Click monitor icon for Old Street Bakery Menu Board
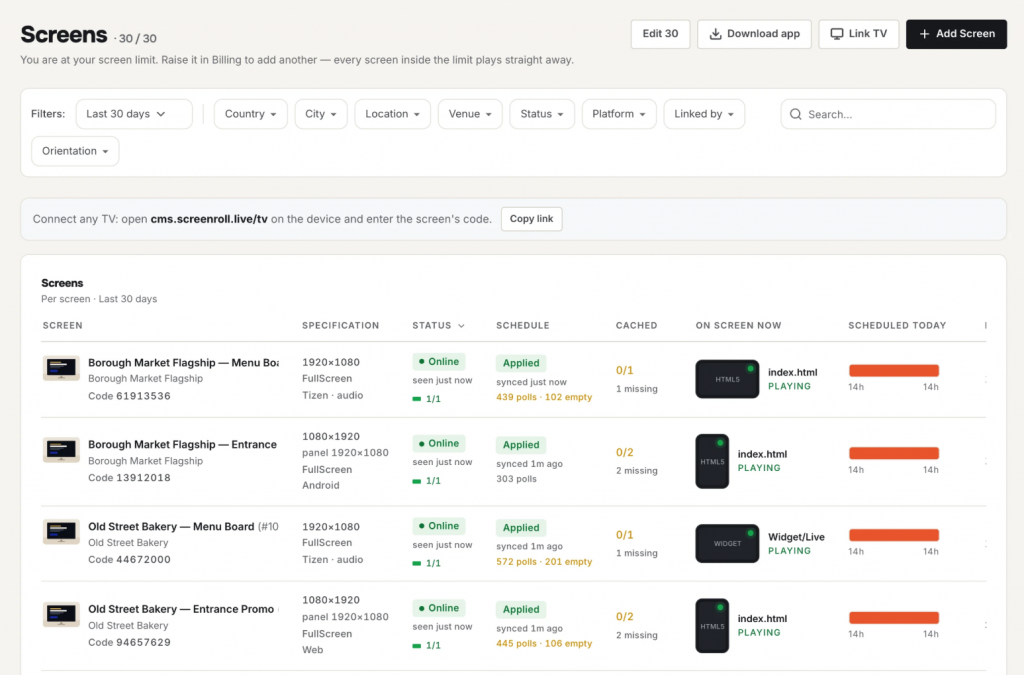The image size is (1024, 675). point(61,532)
